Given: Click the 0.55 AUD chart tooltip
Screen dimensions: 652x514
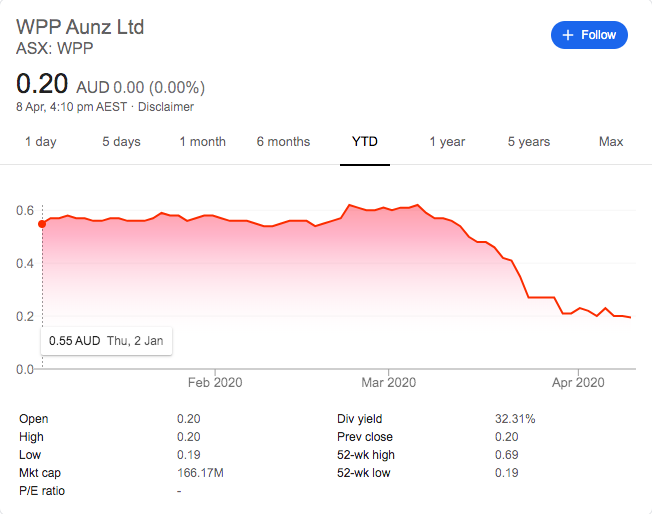Looking at the screenshot, I should coord(106,340).
